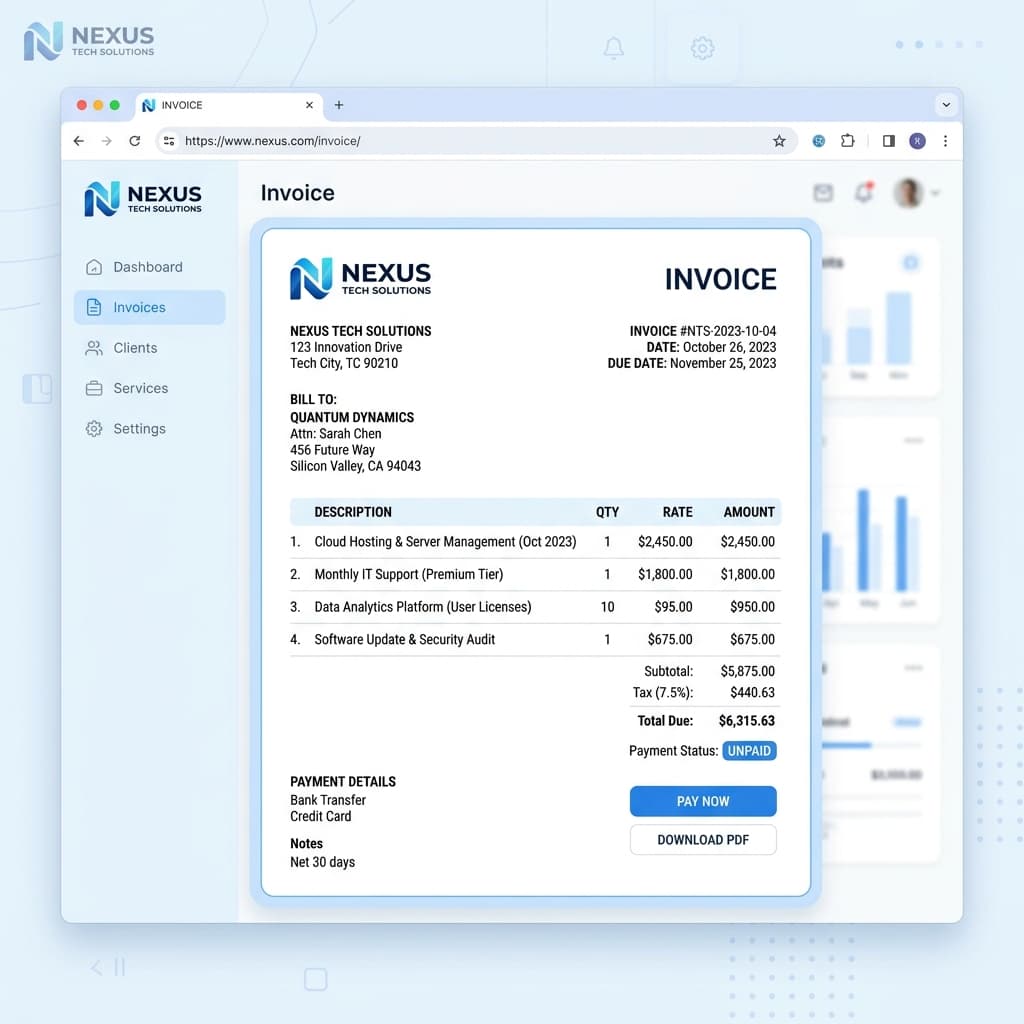Open notifications bell with red dot
Viewport: 1024px width, 1024px height.
tap(864, 192)
